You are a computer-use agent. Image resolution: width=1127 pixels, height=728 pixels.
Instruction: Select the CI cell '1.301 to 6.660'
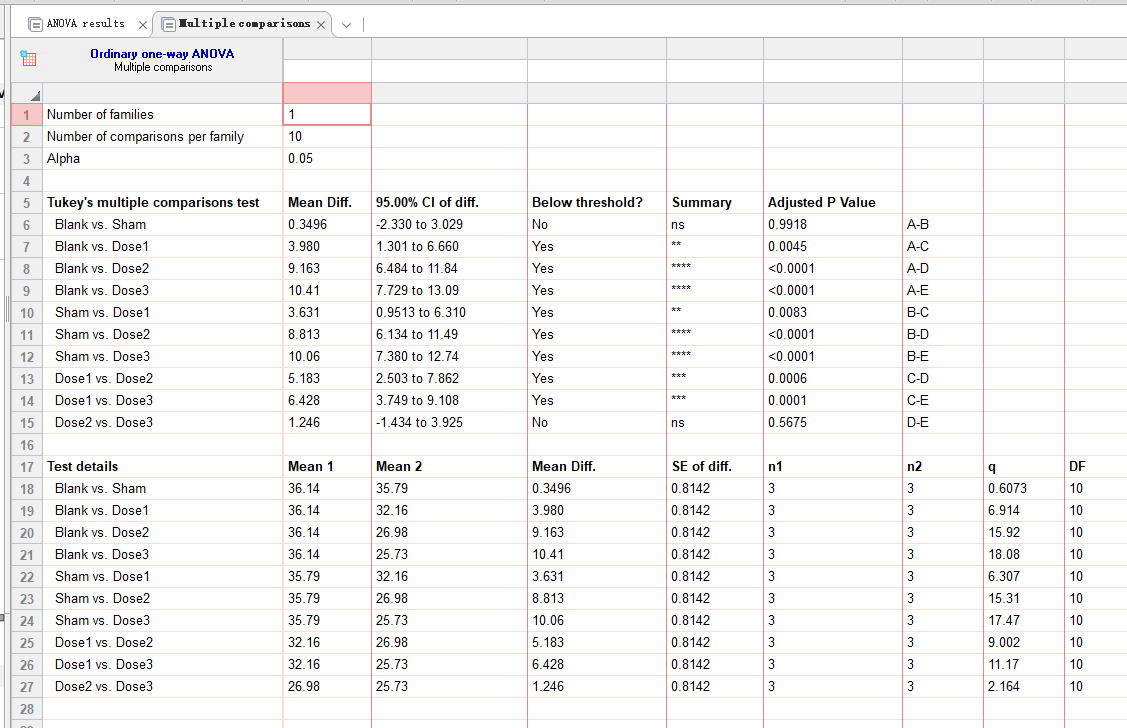[x=449, y=246]
